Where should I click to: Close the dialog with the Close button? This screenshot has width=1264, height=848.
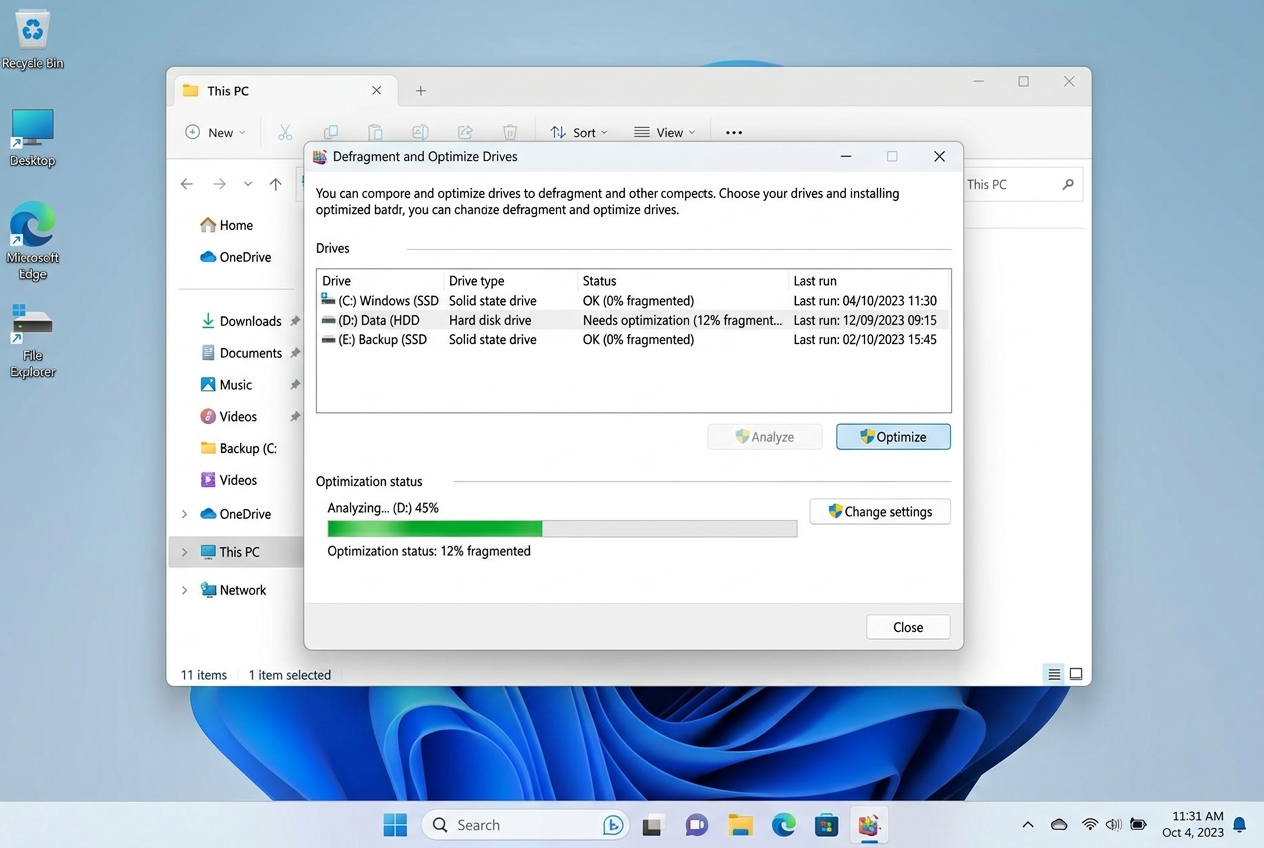(908, 627)
